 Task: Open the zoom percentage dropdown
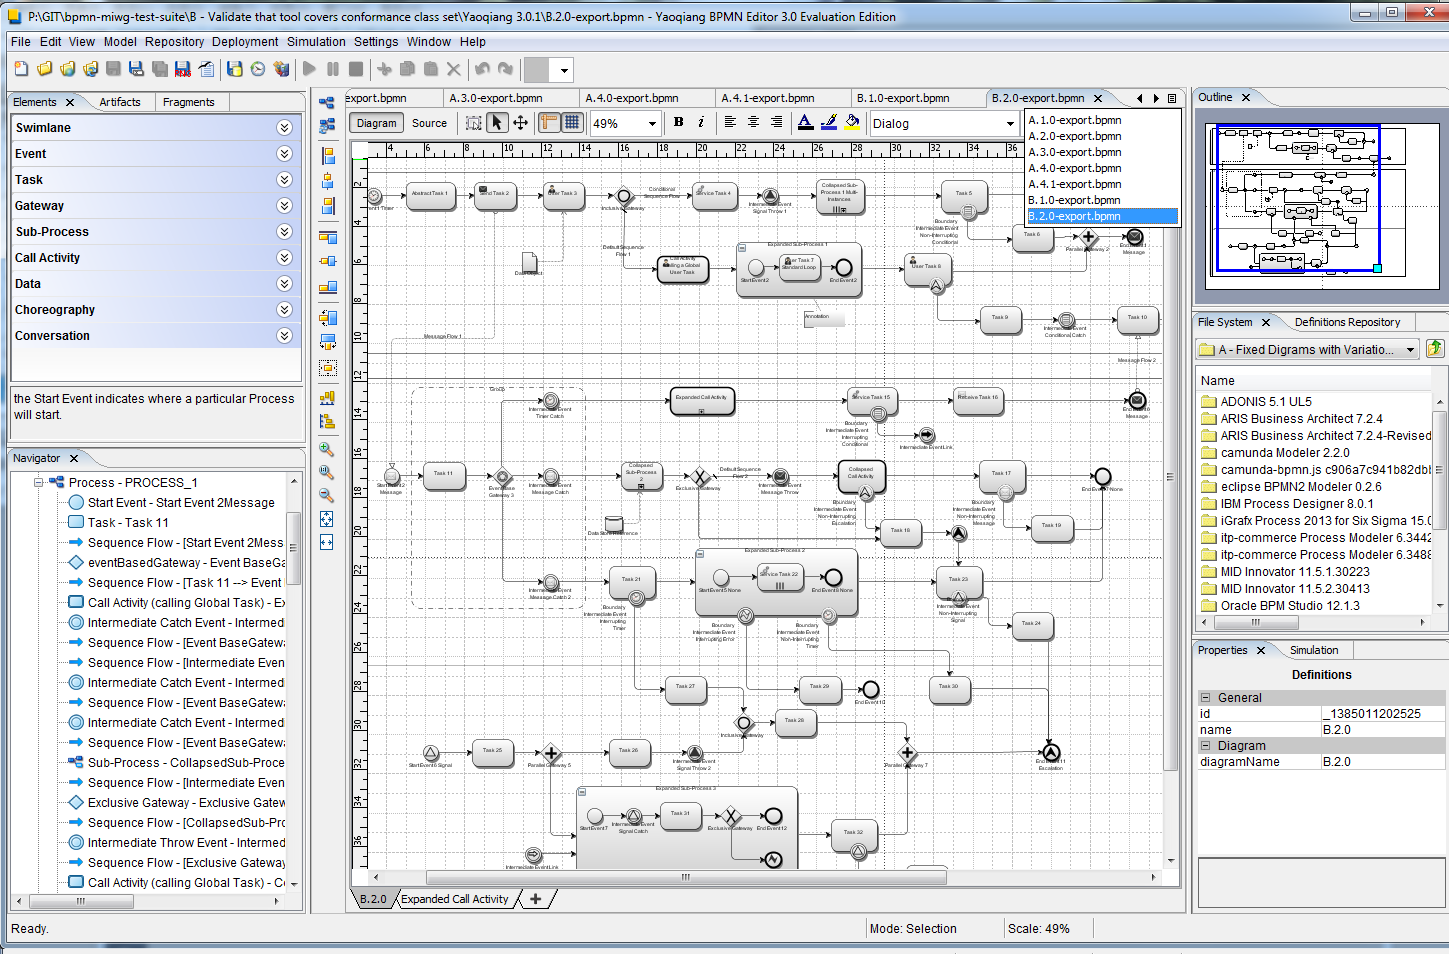point(652,124)
